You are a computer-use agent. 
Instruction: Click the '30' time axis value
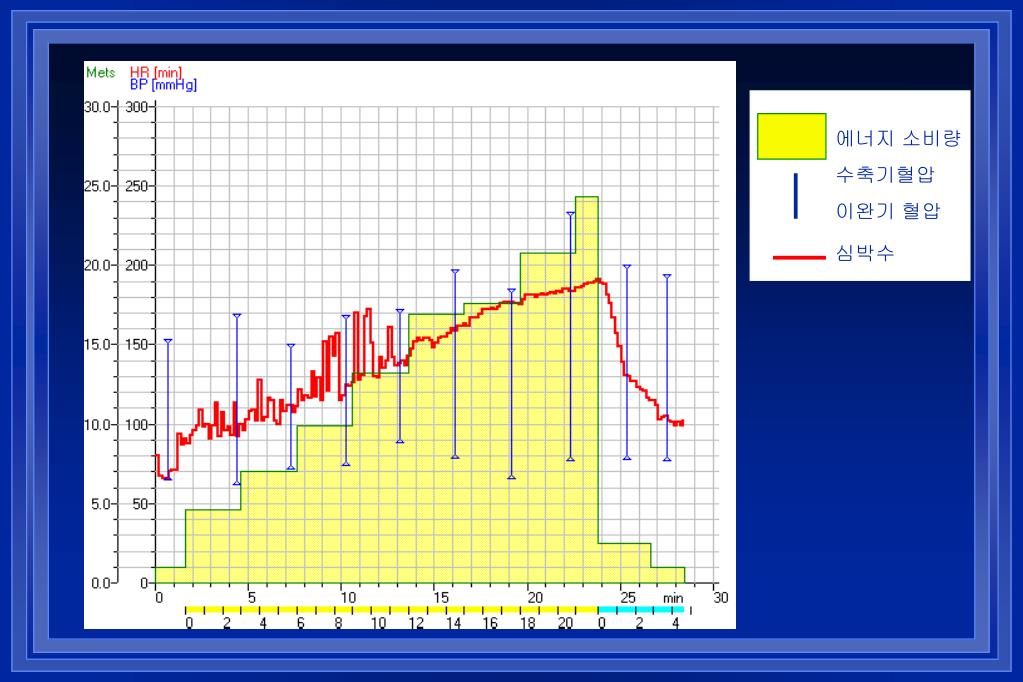pos(720,598)
